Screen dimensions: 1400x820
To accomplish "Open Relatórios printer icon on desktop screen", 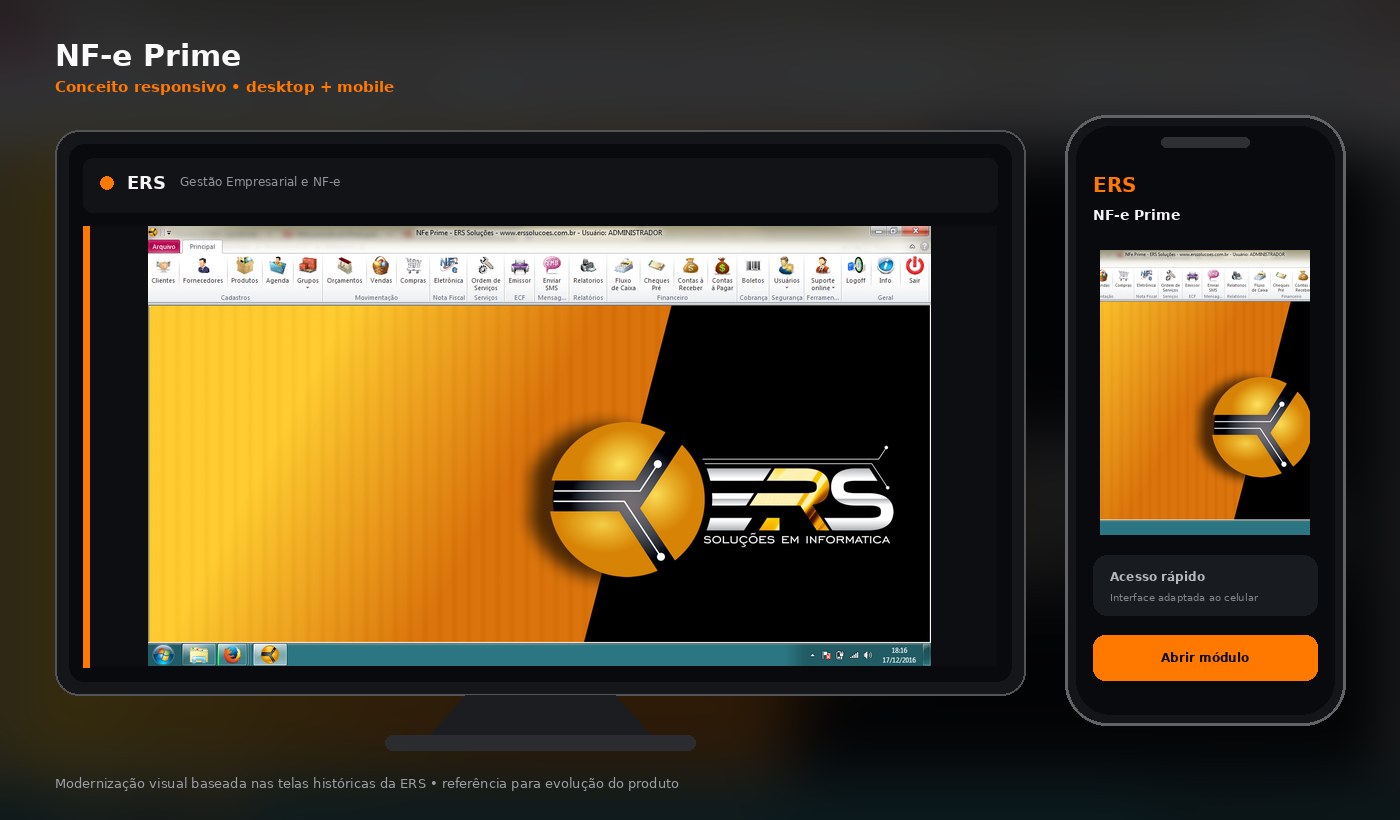I will pyautogui.click(x=588, y=271).
